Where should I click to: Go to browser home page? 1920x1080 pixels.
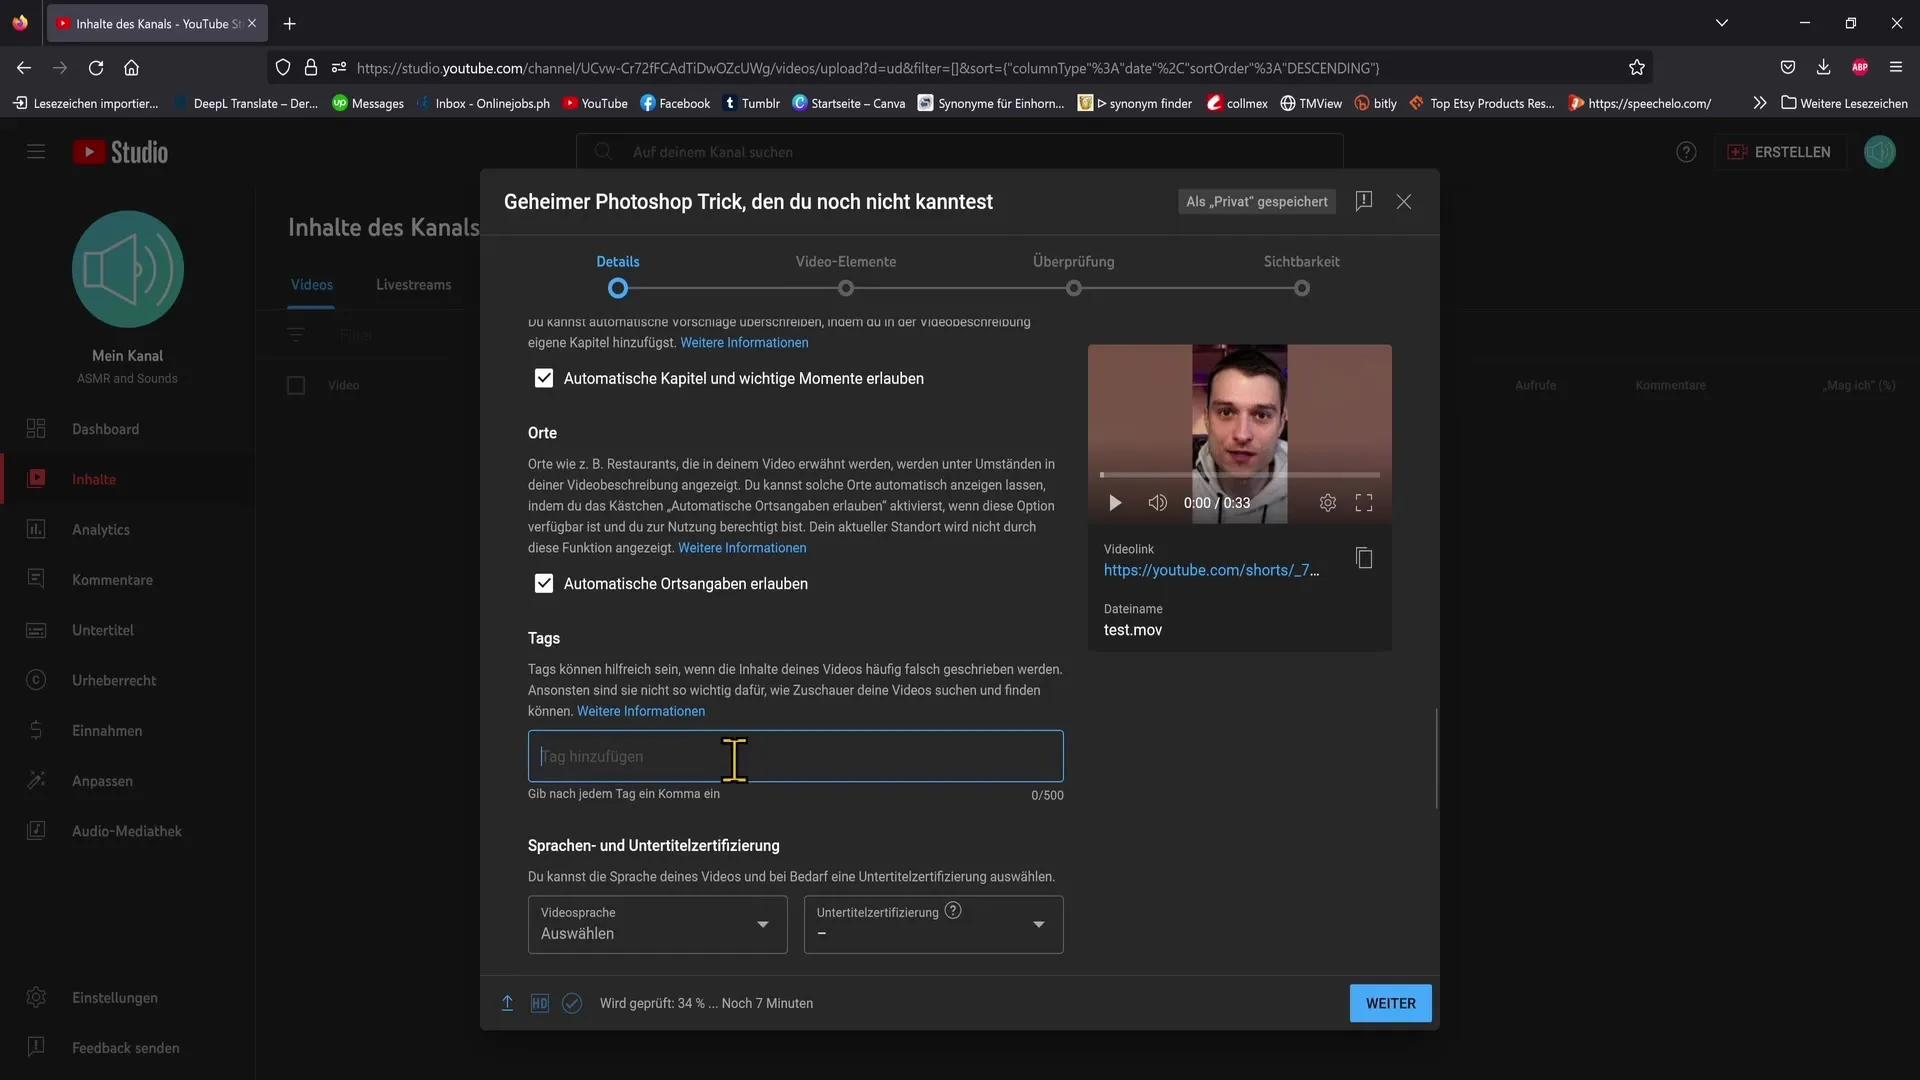coord(131,68)
